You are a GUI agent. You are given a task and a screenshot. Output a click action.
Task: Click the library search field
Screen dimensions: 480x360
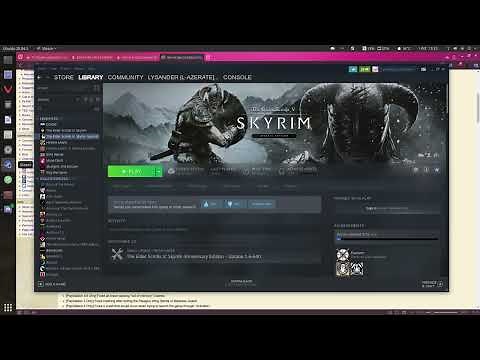coord(65,109)
